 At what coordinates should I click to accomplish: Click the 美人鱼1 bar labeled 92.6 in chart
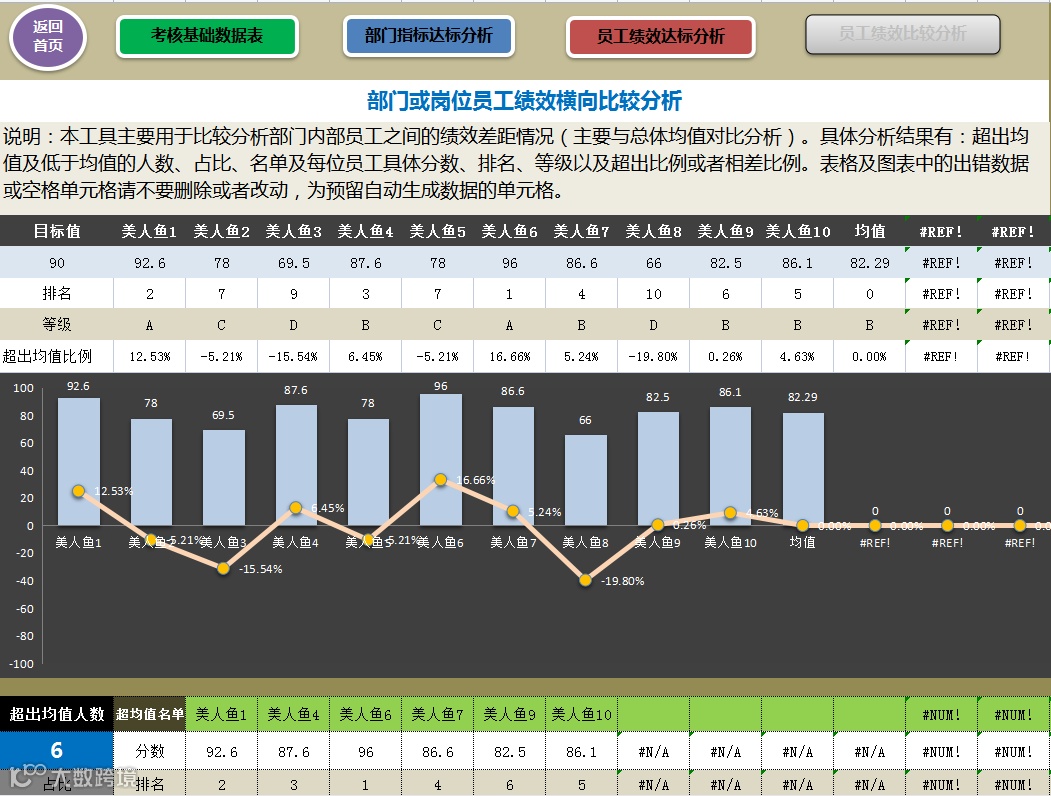78,462
